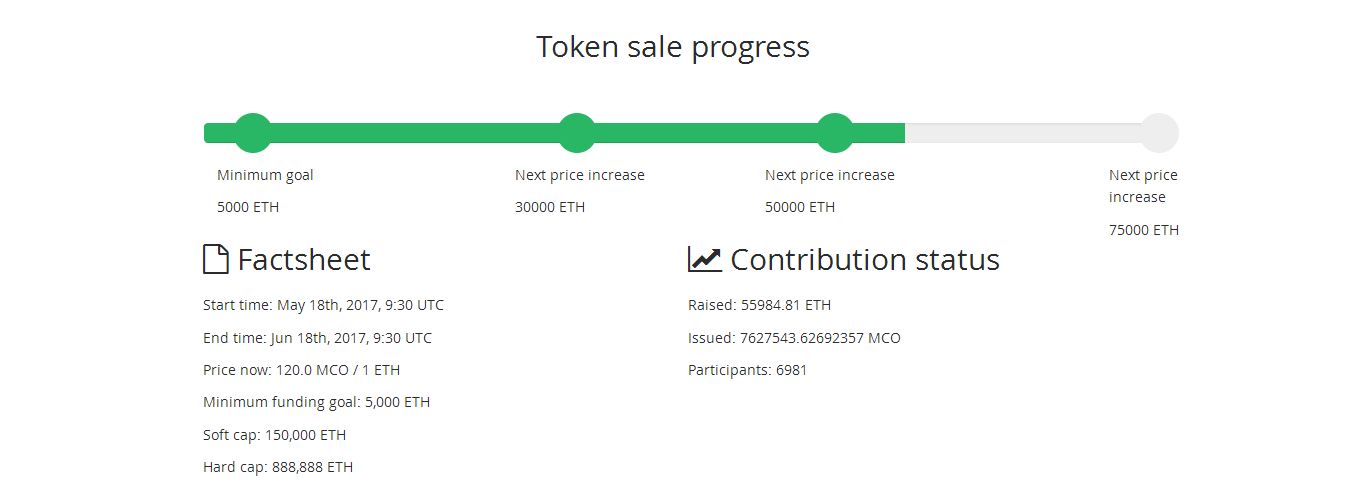Screen dimensions: 1347x504
Task: Click the gray 75000 ETH milestone circle
Action: pos(1159,133)
